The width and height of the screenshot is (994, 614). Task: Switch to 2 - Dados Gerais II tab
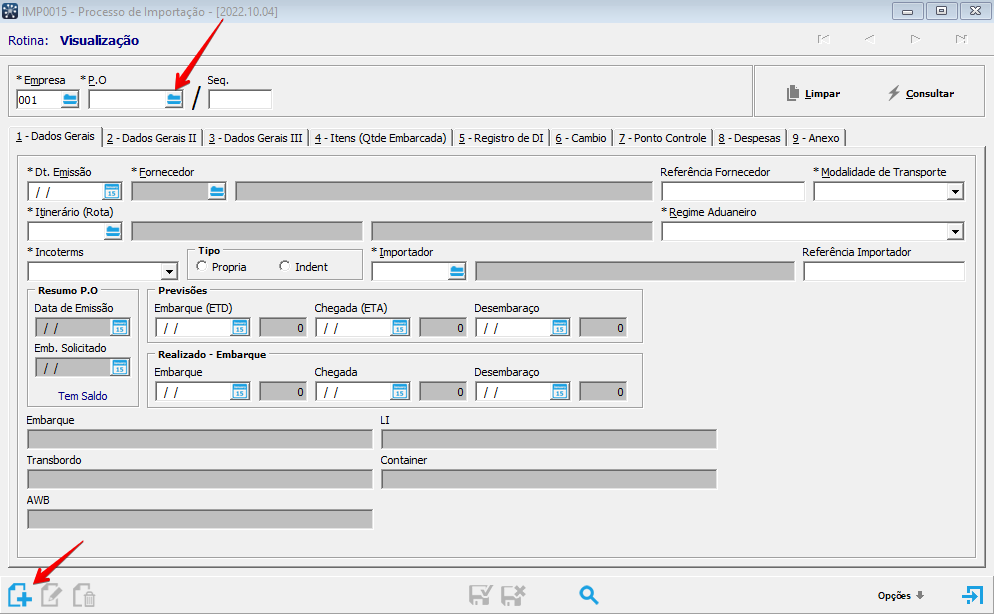[152, 138]
